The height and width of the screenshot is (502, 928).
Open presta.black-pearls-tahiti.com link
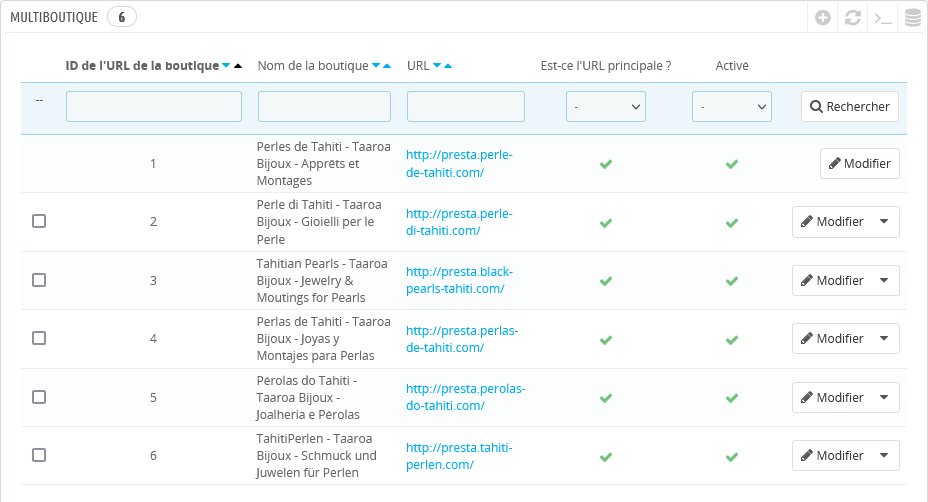point(459,280)
